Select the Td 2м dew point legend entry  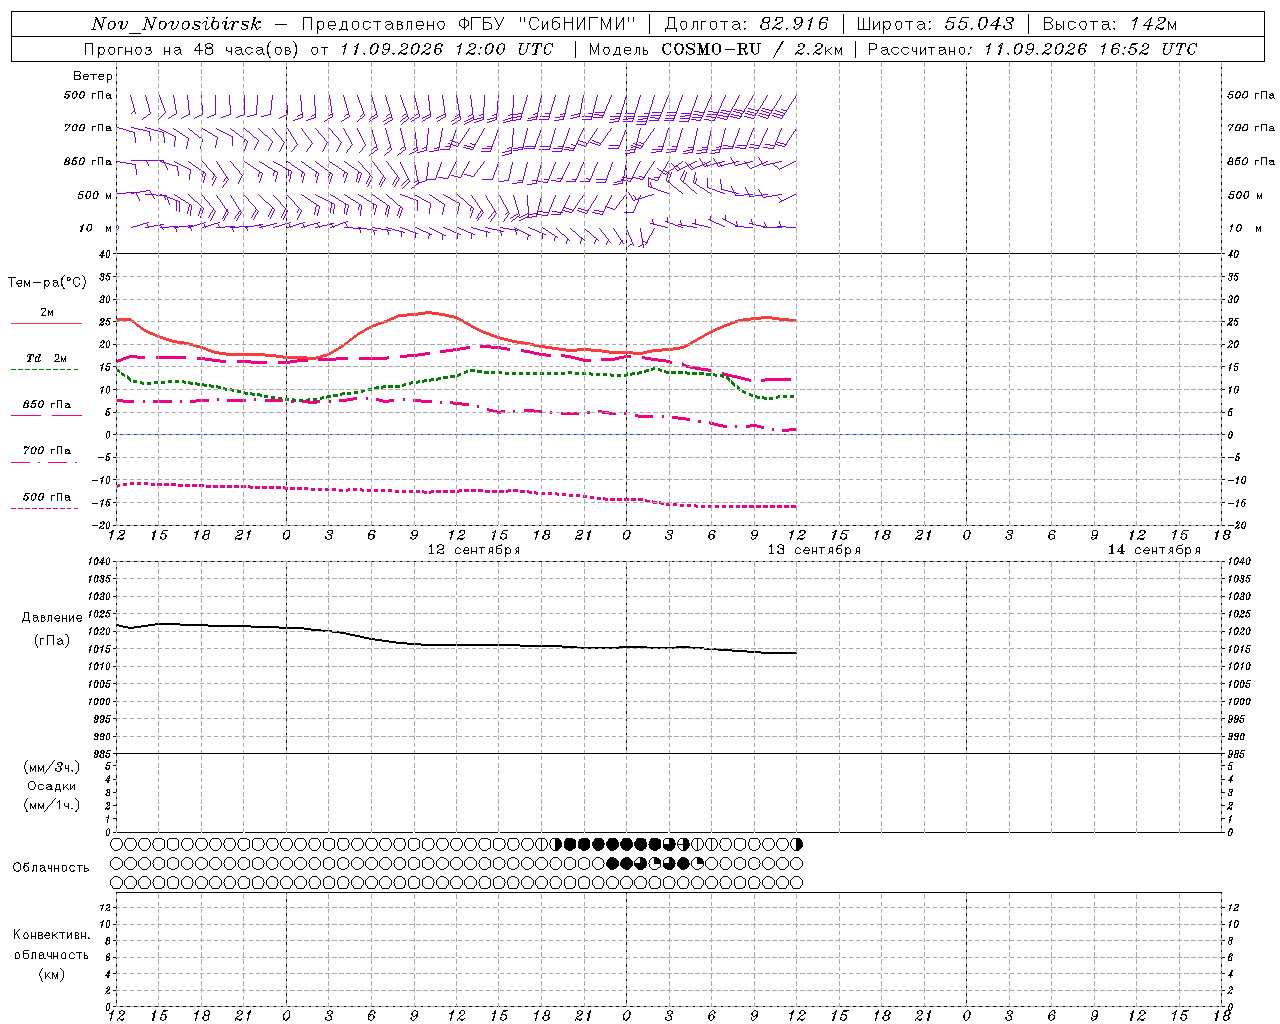pyautogui.click(x=46, y=358)
